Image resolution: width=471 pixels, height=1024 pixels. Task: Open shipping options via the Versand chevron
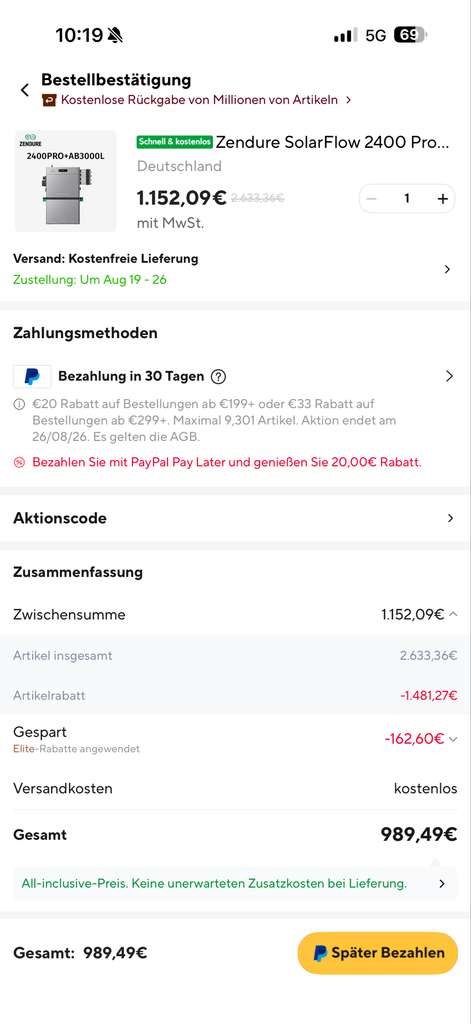click(447, 269)
